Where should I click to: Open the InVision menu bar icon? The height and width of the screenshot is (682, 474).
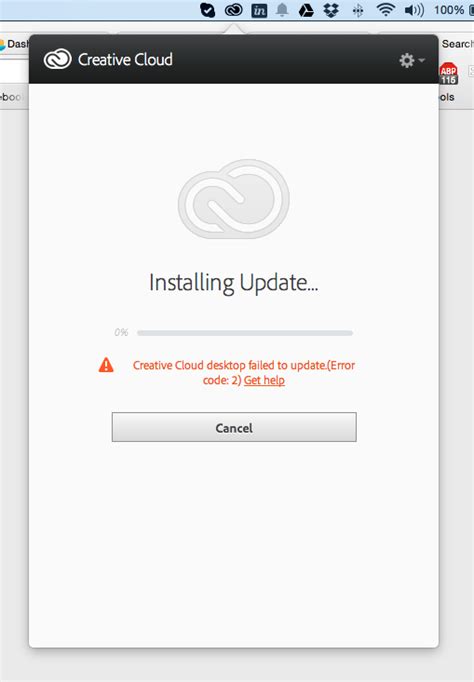[x=259, y=10]
